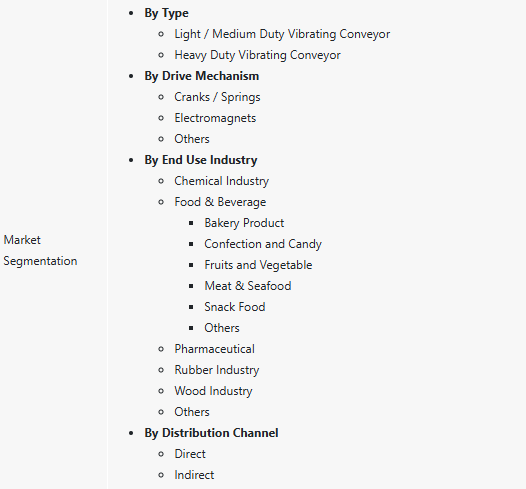Select Rubber Industry list item
526x489 pixels.
tap(217, 370)
